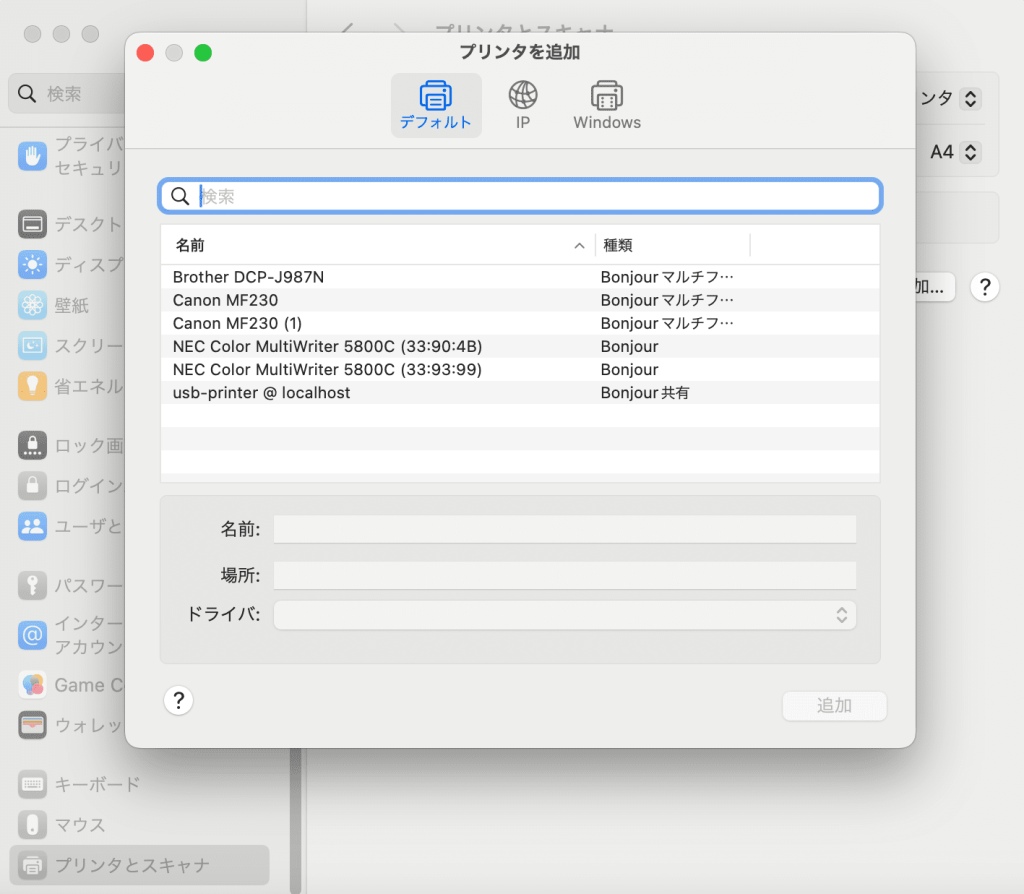1024x894 pixels.
Task: Open the Users & Groups sidebar icon
Action: pyautogui.click(x=33, y=526)
